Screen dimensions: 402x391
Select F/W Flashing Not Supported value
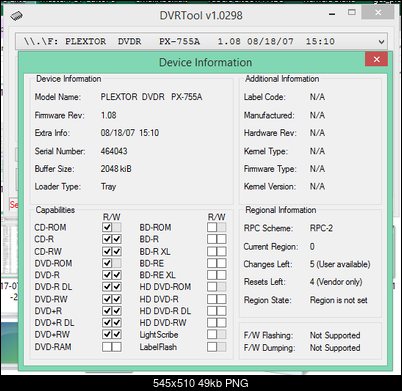tap(335, 335)
